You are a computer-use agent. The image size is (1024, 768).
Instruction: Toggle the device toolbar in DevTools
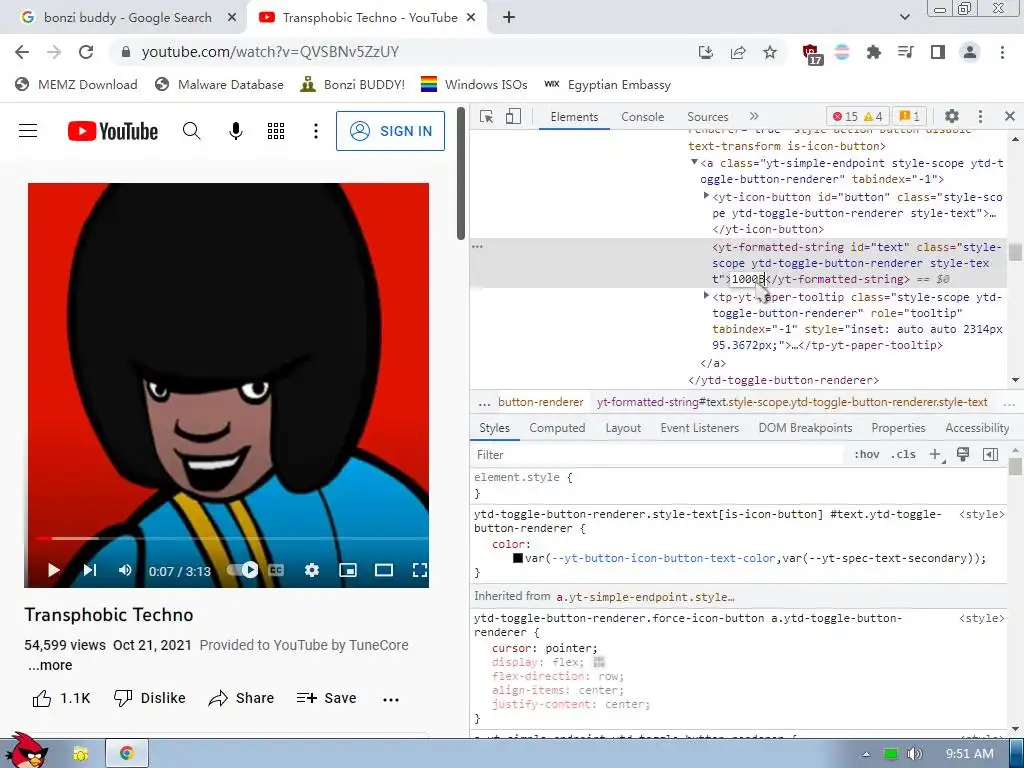pos(513,116)
